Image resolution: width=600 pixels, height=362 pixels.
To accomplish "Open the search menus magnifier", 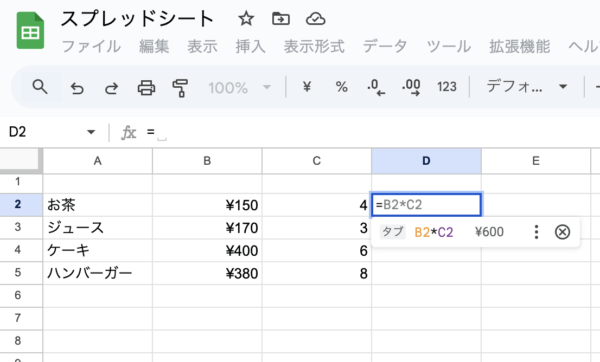I will pos(40,87).
